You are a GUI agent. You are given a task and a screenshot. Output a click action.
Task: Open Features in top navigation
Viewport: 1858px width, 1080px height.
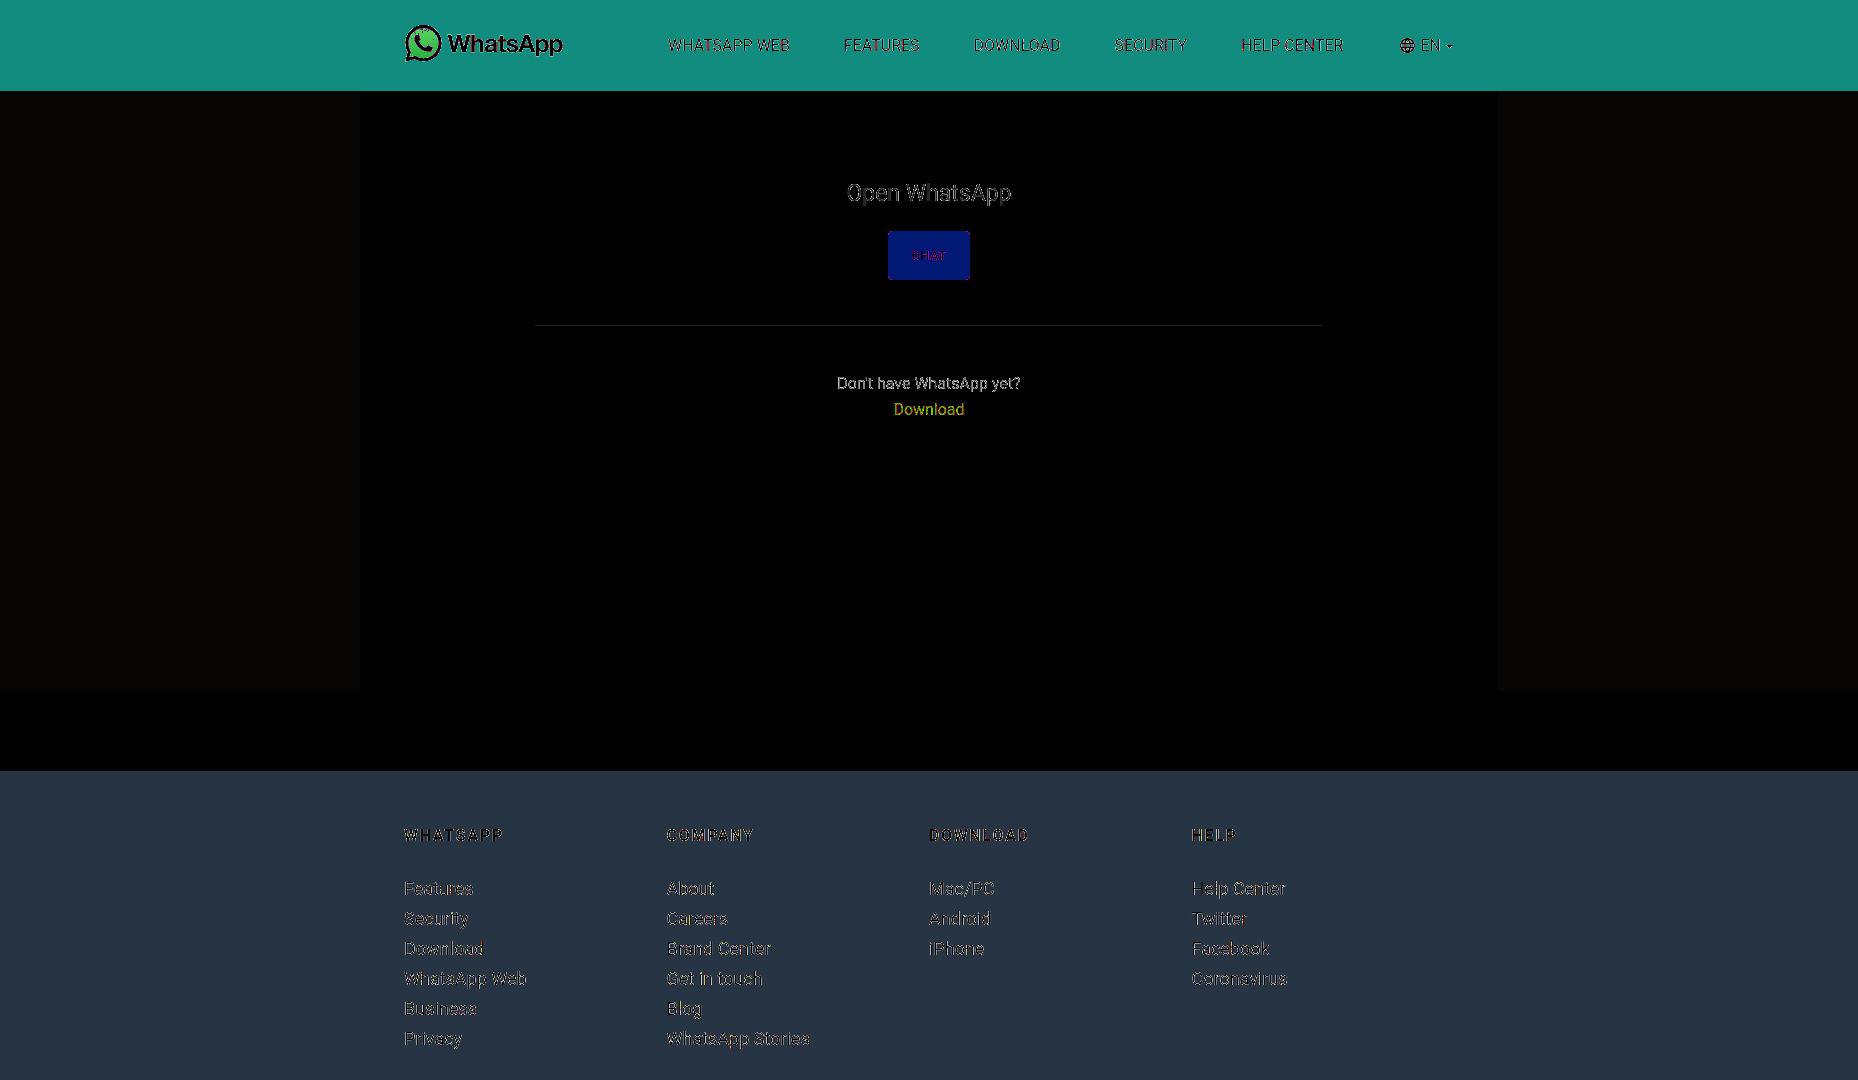click(x=881, y=45)
